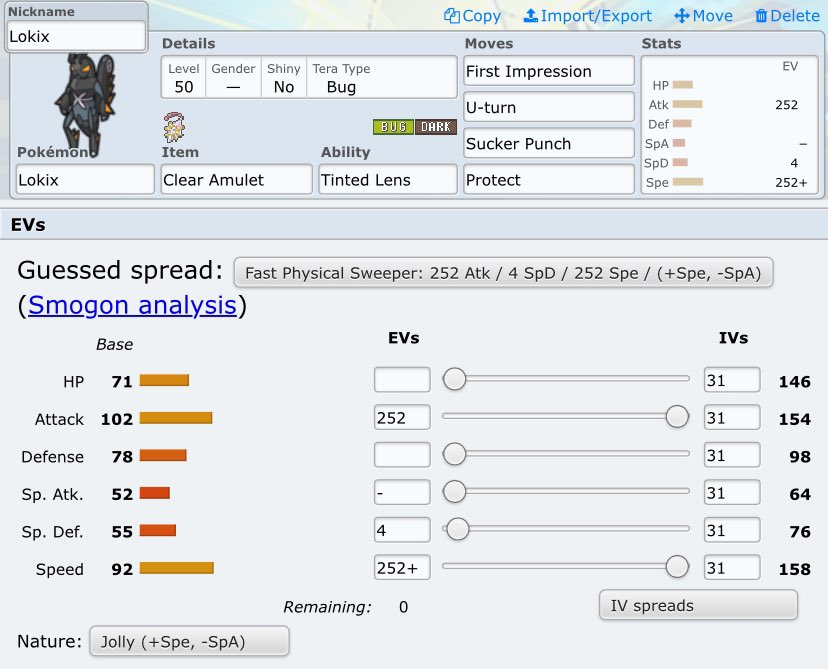Click the Defense total stat 98
Viewport: 828px width, 669px height.
(x=799, y=456)
